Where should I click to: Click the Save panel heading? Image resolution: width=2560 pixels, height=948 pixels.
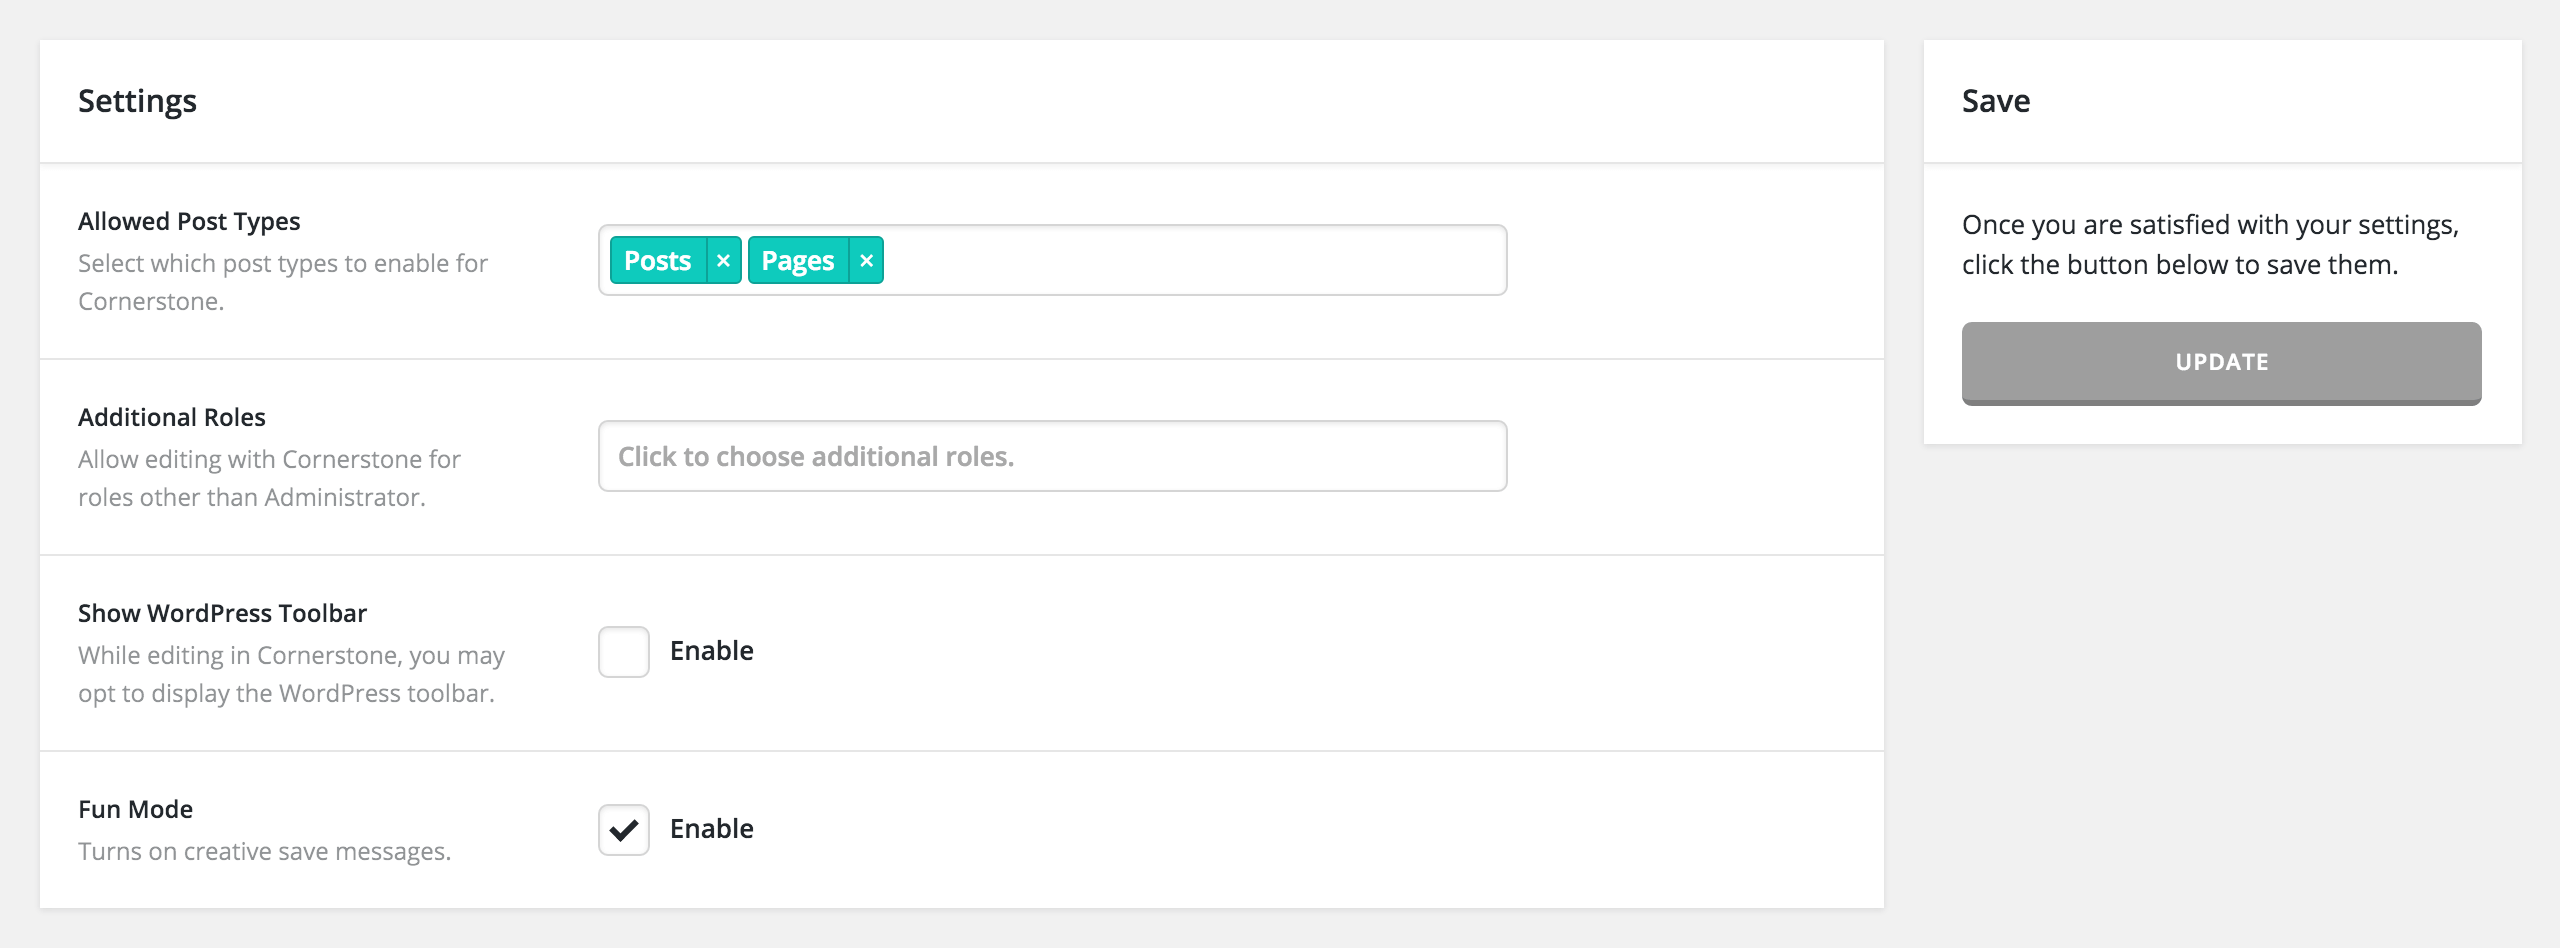[x=1996, y=101]
